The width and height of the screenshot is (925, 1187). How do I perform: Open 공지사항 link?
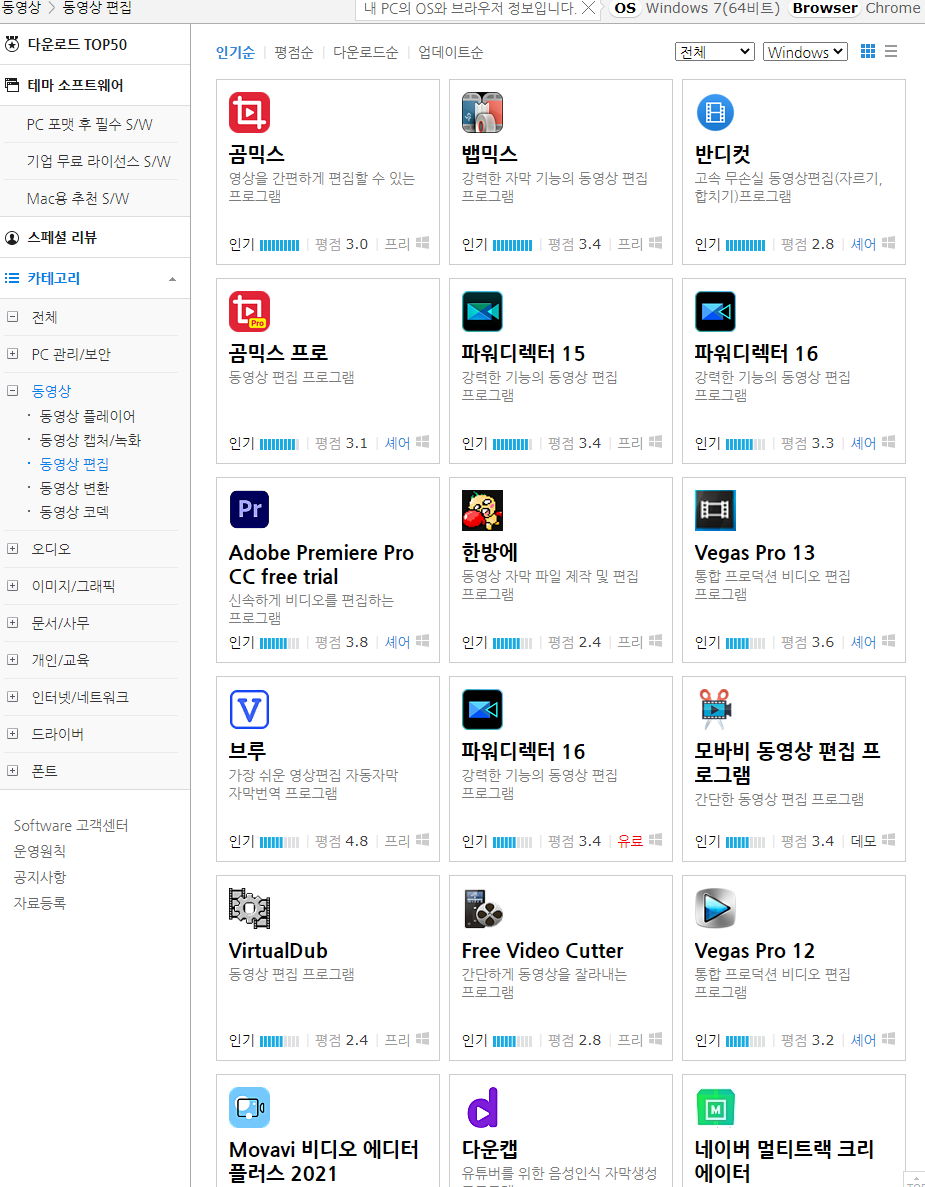tap(40, 877)
